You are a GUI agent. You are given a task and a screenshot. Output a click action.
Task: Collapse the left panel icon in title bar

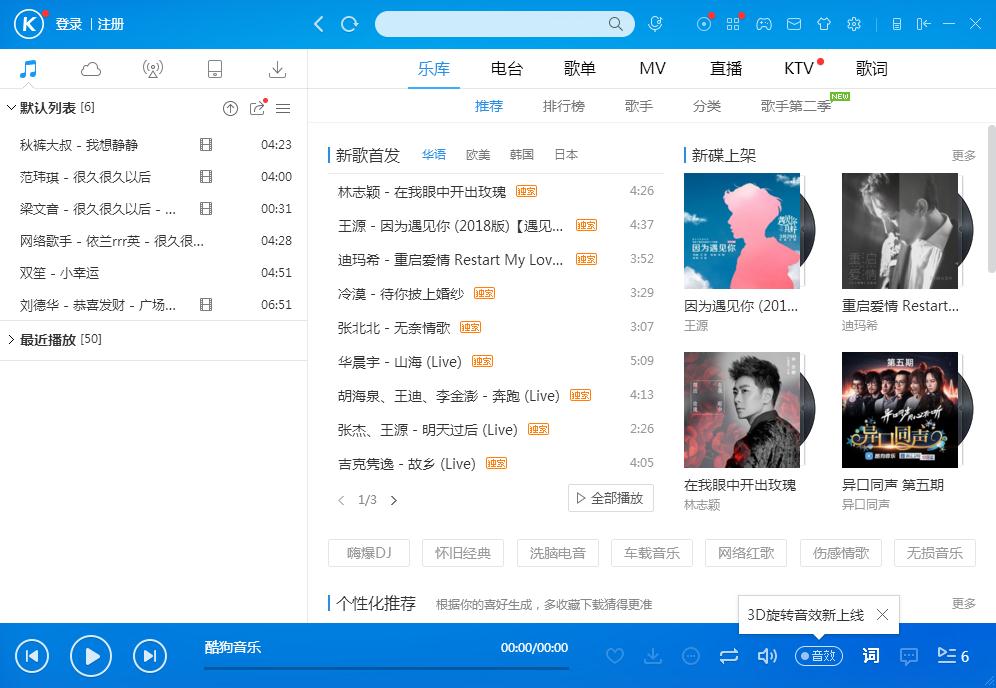[923, 24]
